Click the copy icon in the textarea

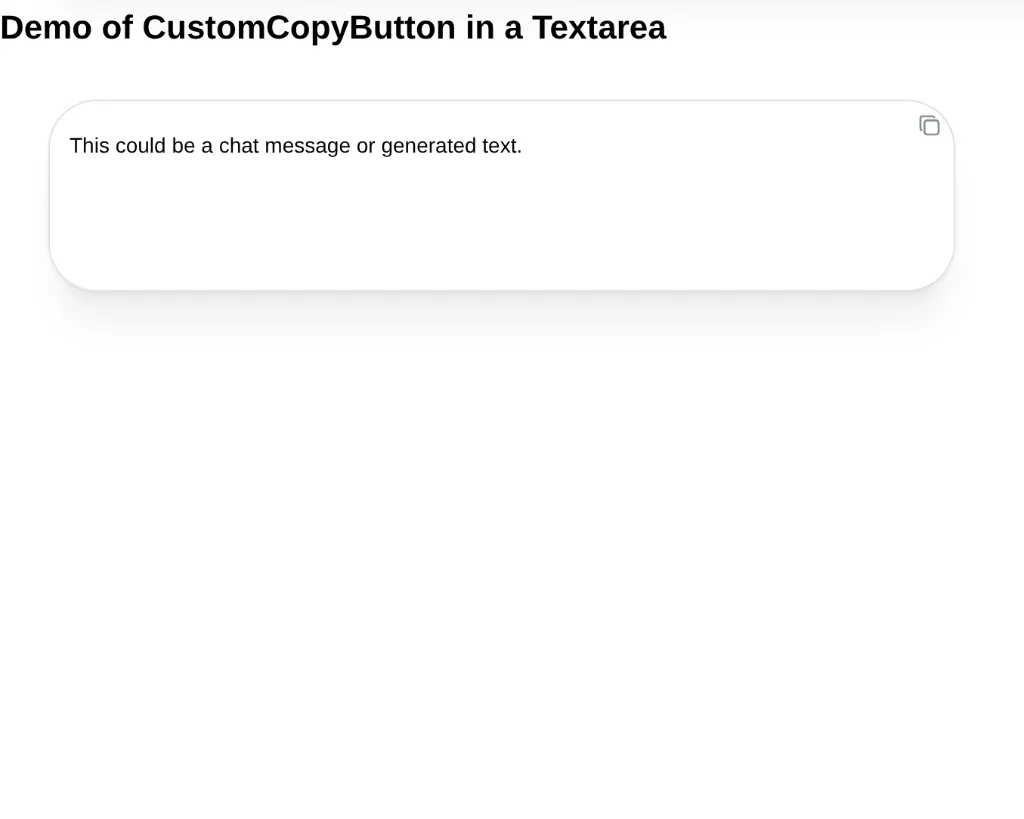[x=929, y=126]
